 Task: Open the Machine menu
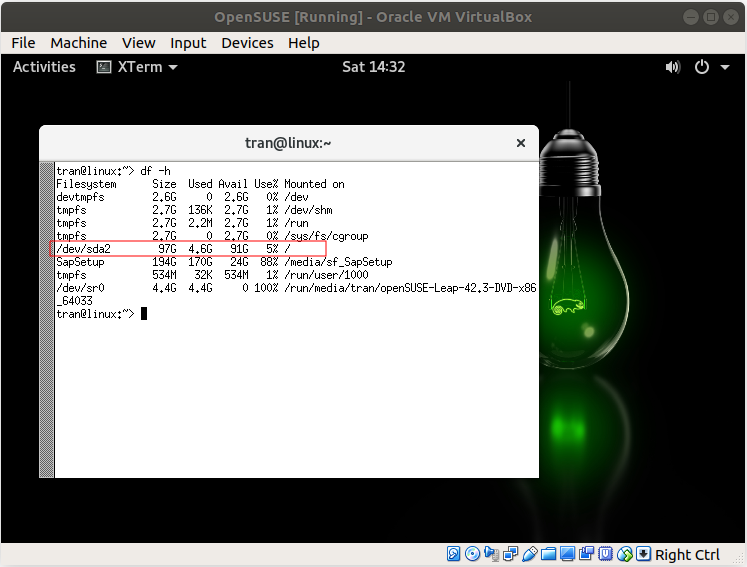point(79,43)
